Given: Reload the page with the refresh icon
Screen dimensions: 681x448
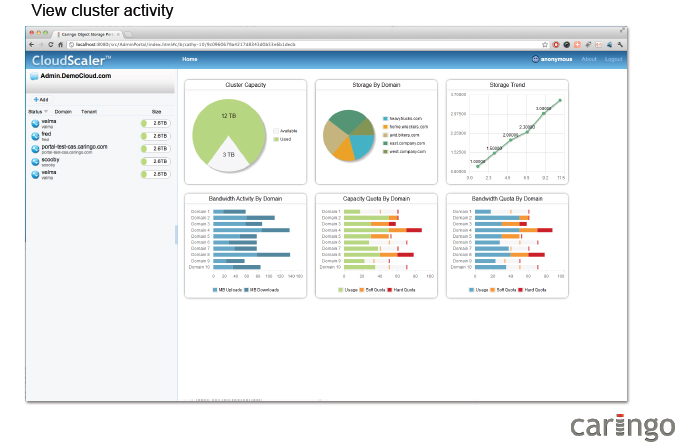Looking at the screenshot, I should coord(50,44).
